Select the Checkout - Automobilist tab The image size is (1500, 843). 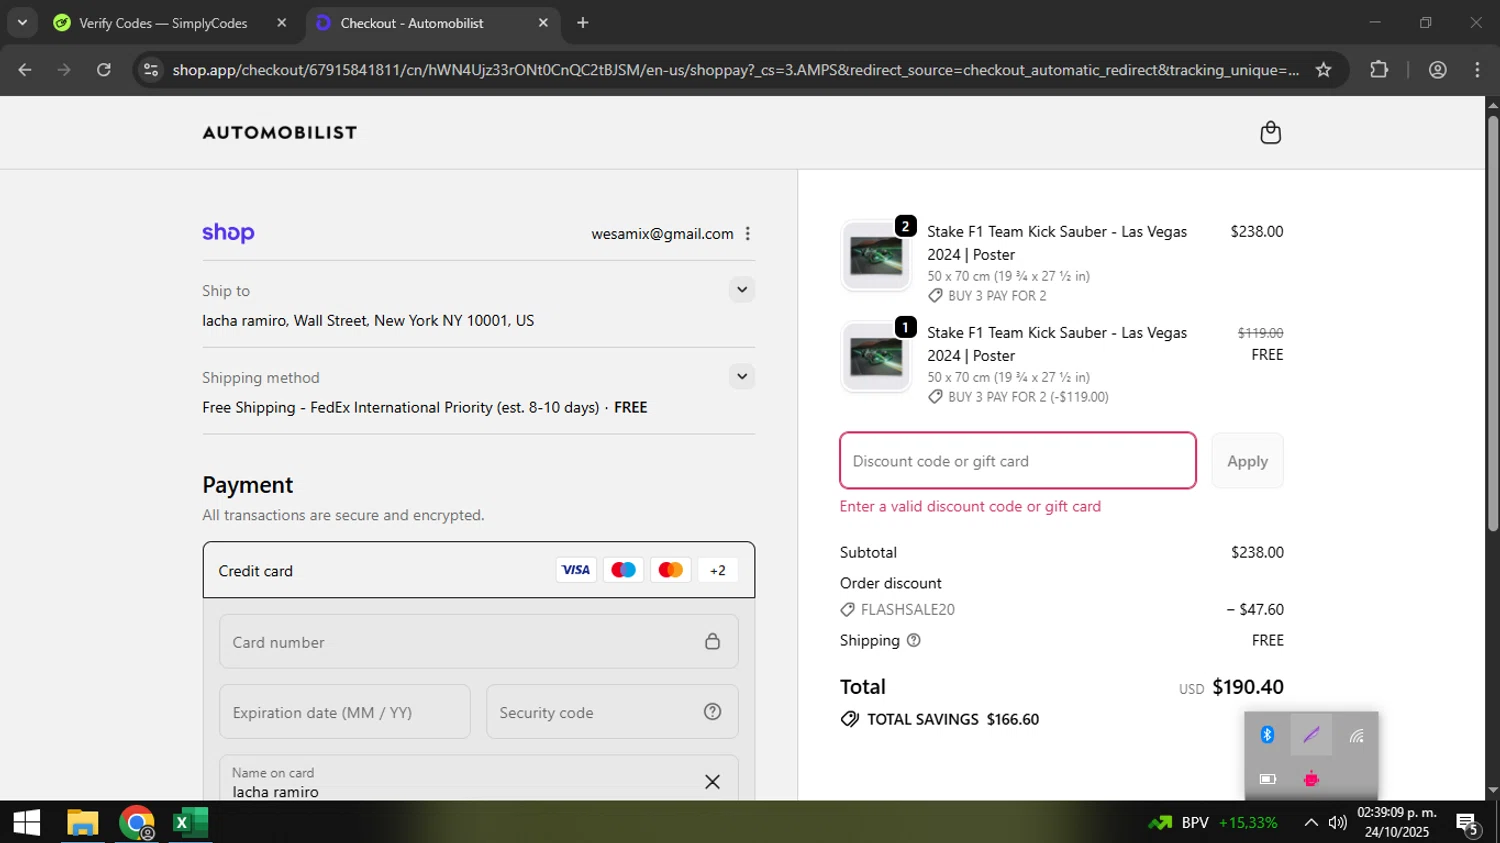coord(411,23)
